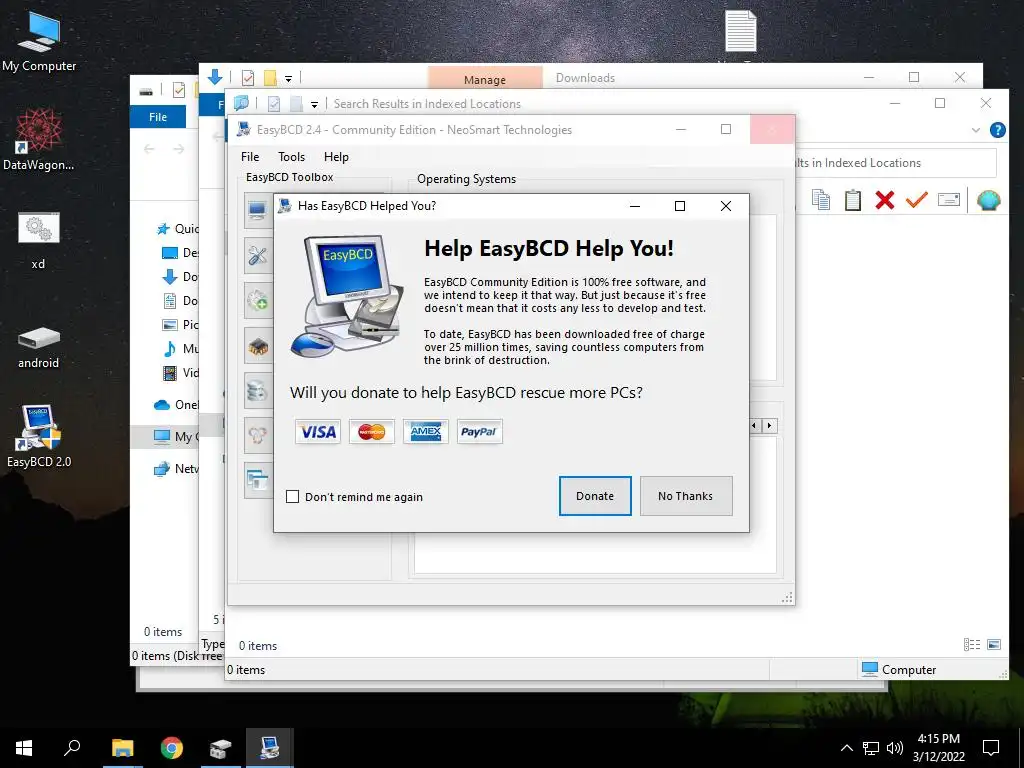Select the My Computer desktop icon

point(39,41)
